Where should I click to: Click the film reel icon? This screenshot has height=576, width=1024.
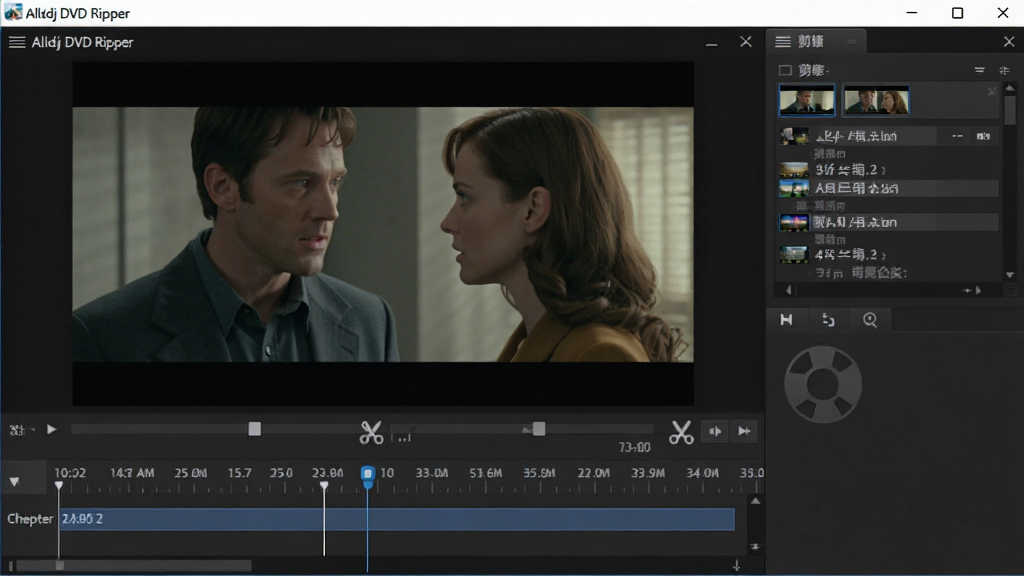(x=823, y=384)
